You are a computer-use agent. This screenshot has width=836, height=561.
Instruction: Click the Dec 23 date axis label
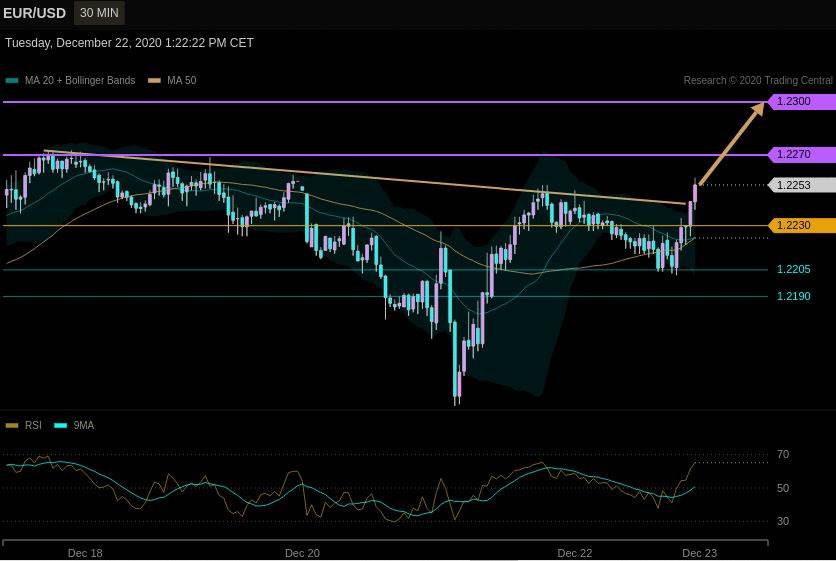(x=700, y=553)
